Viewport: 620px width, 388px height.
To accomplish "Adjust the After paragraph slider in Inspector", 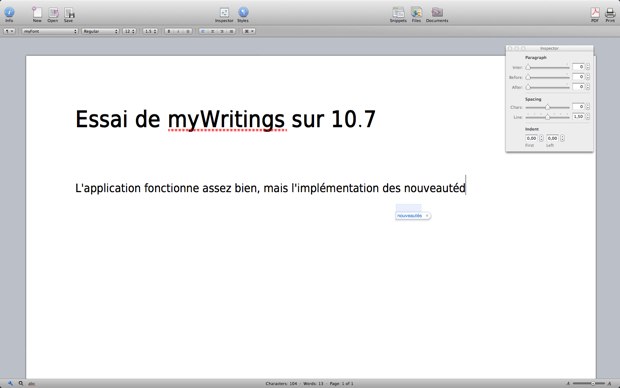I will (x=547, y=87).
